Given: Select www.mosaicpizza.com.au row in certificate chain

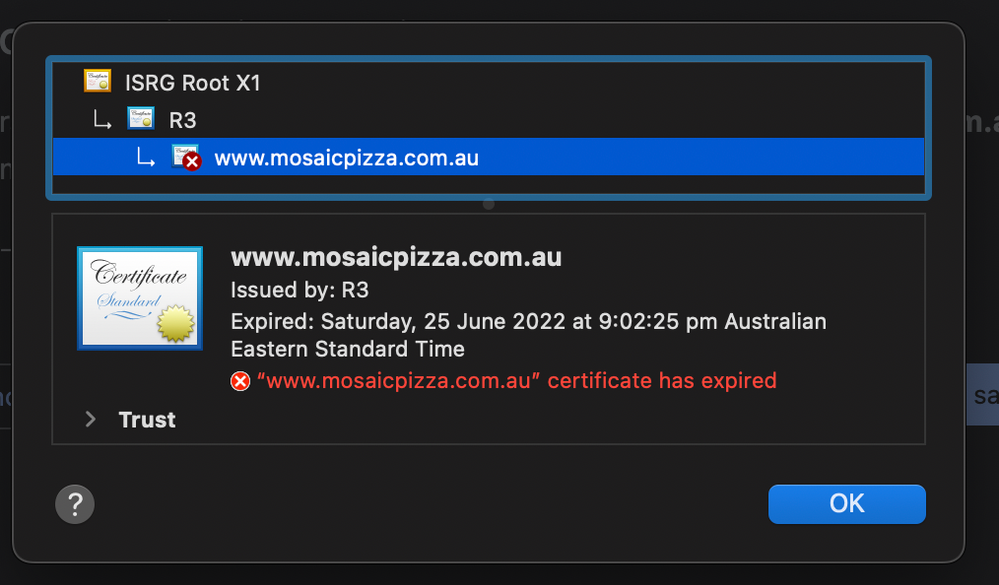Looking at the screenshot, I should (x=346, y=158).
